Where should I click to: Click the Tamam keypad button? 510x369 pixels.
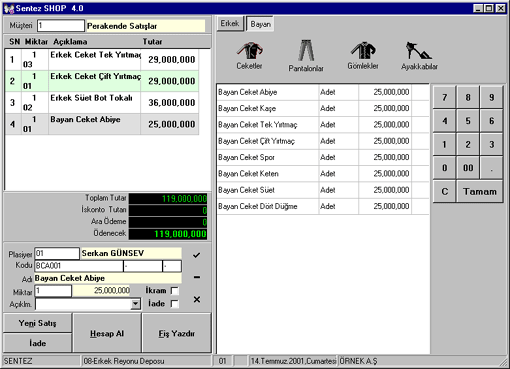pos(480,192)
